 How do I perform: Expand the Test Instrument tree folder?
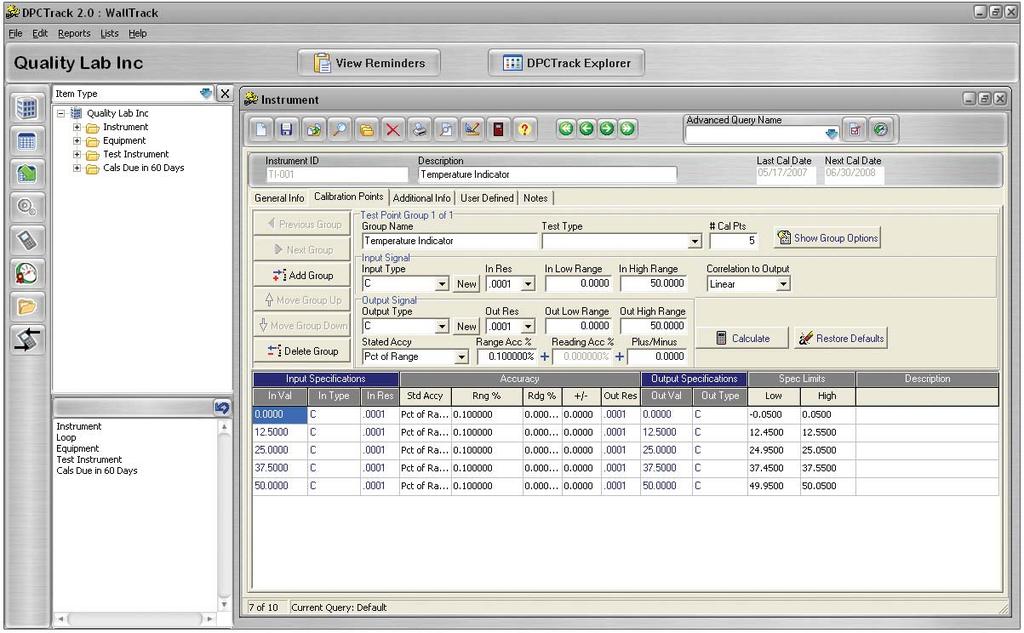77,155
